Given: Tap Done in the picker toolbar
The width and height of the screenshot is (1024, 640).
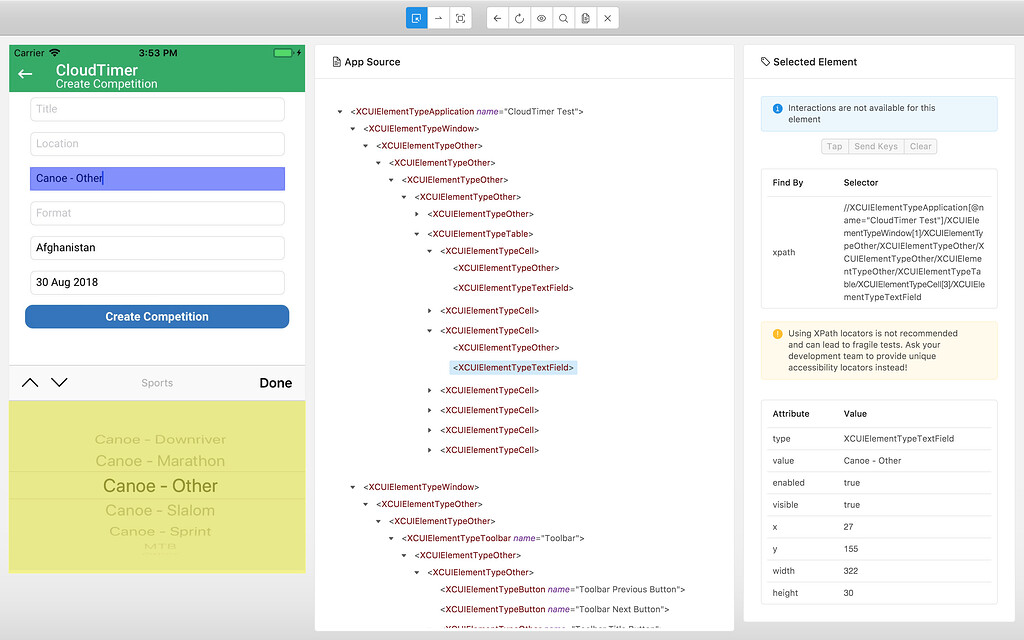Looking at the screenshot, I should [276, 383].
